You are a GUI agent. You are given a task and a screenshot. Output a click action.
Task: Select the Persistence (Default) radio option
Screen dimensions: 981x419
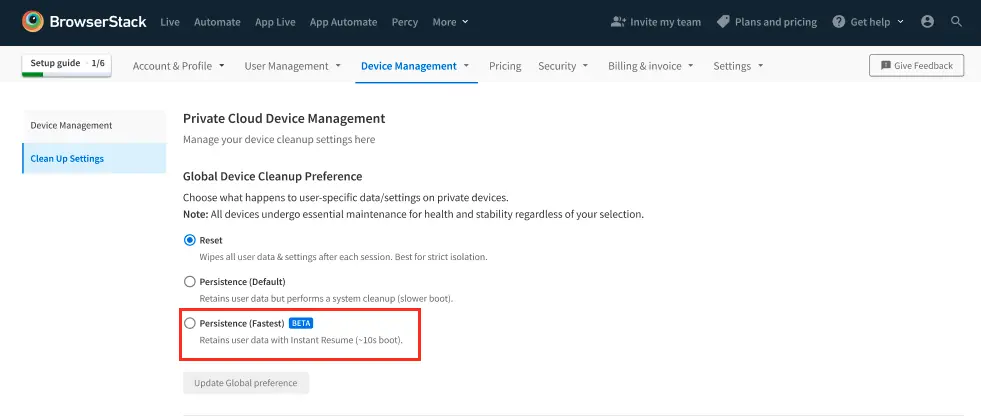190,281
